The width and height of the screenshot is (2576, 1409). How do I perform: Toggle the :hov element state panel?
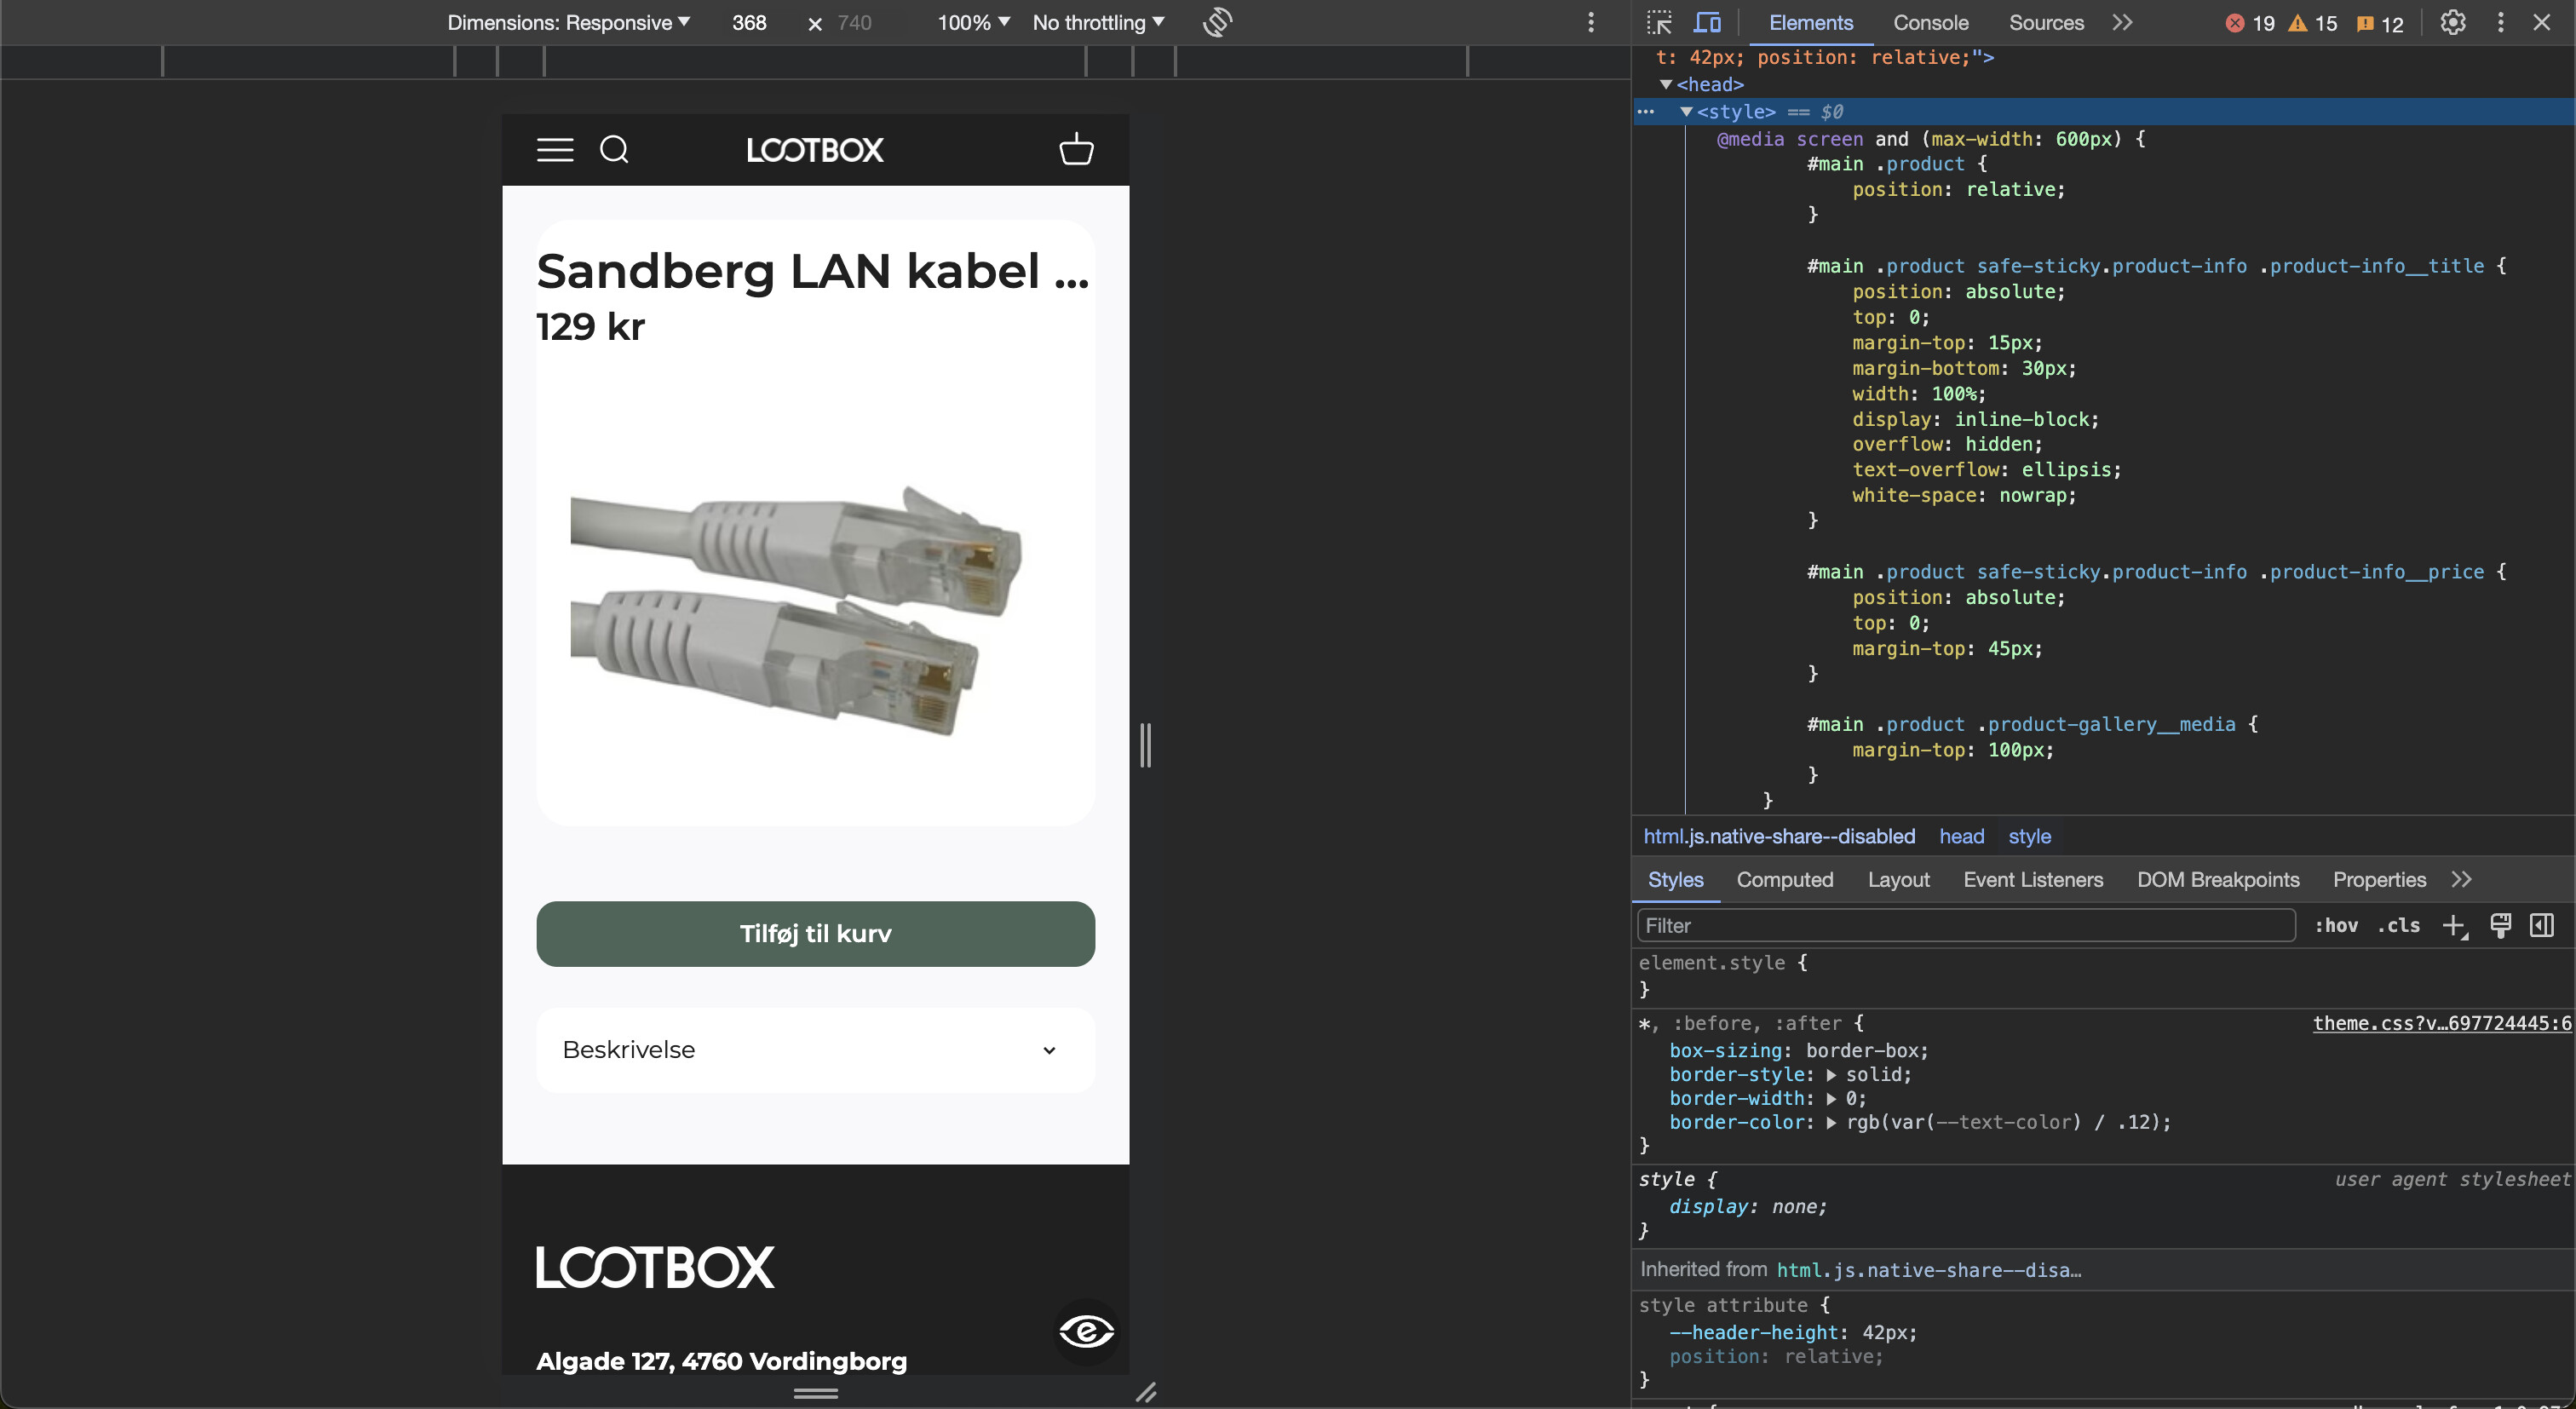[x=2336, y=926]
